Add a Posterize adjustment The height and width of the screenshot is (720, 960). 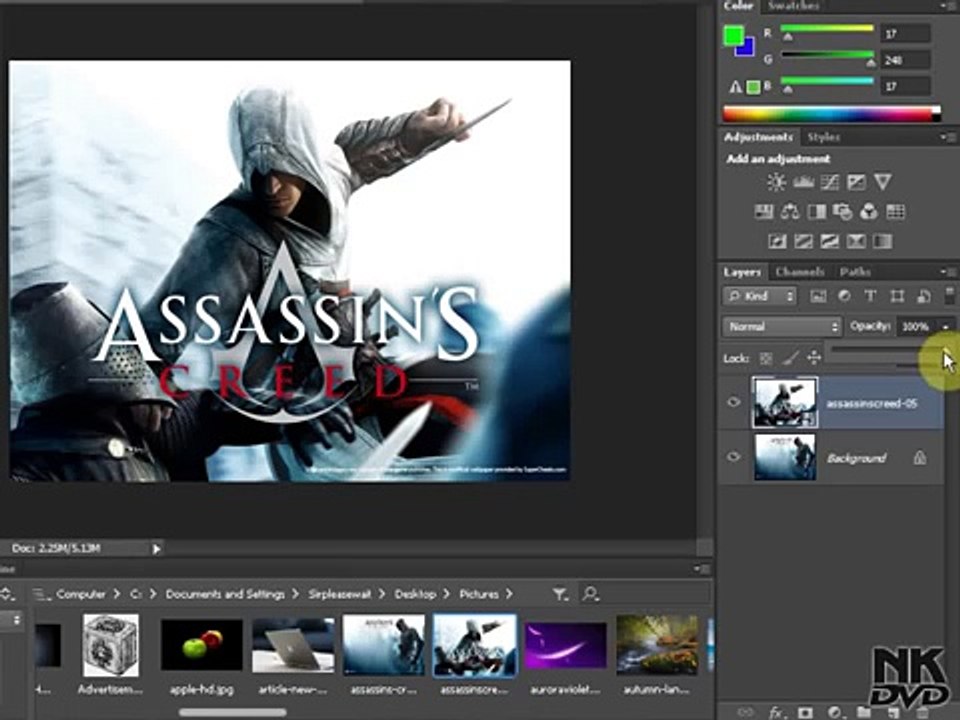(803, 241)
